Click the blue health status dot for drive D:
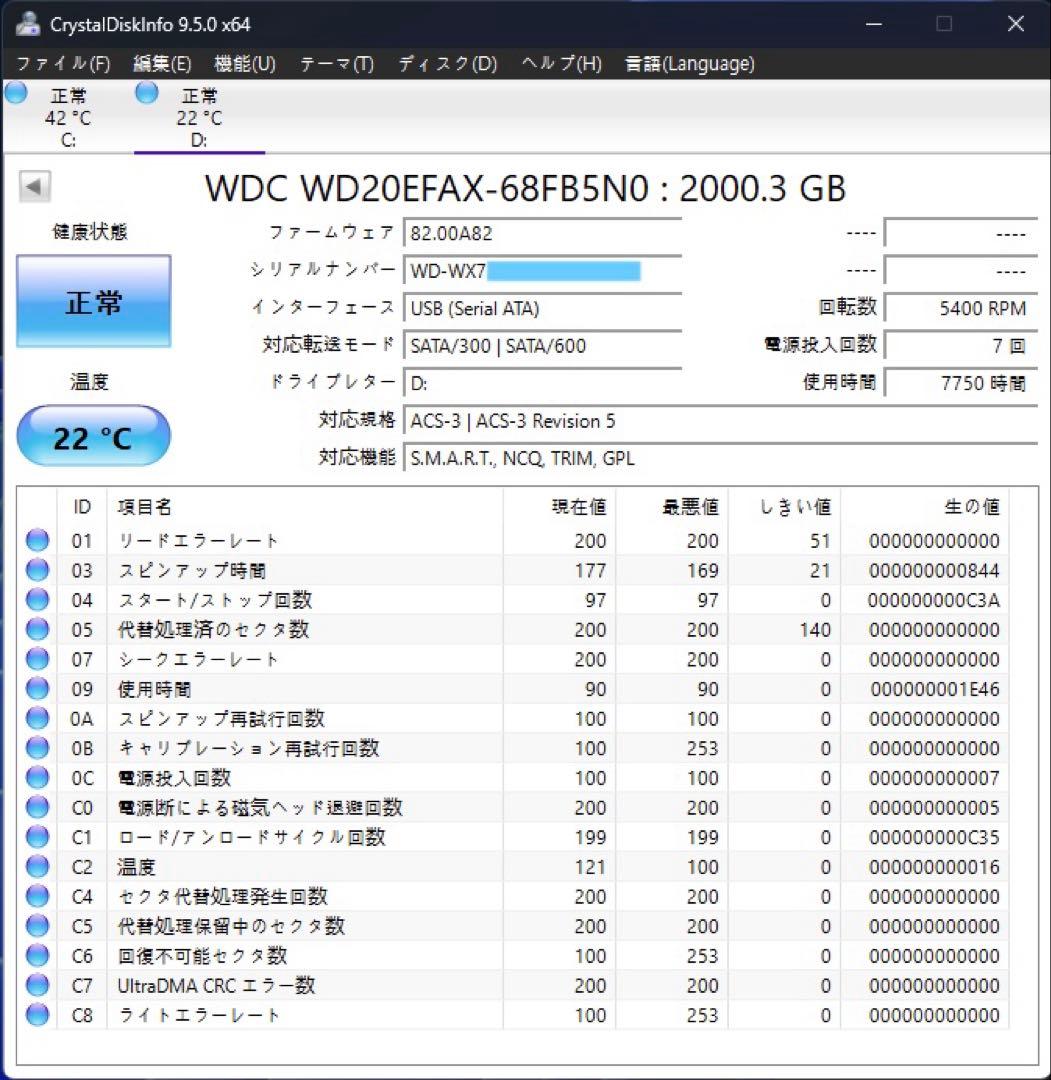This screenshot has width=1051, height=1080. [146, 92]
